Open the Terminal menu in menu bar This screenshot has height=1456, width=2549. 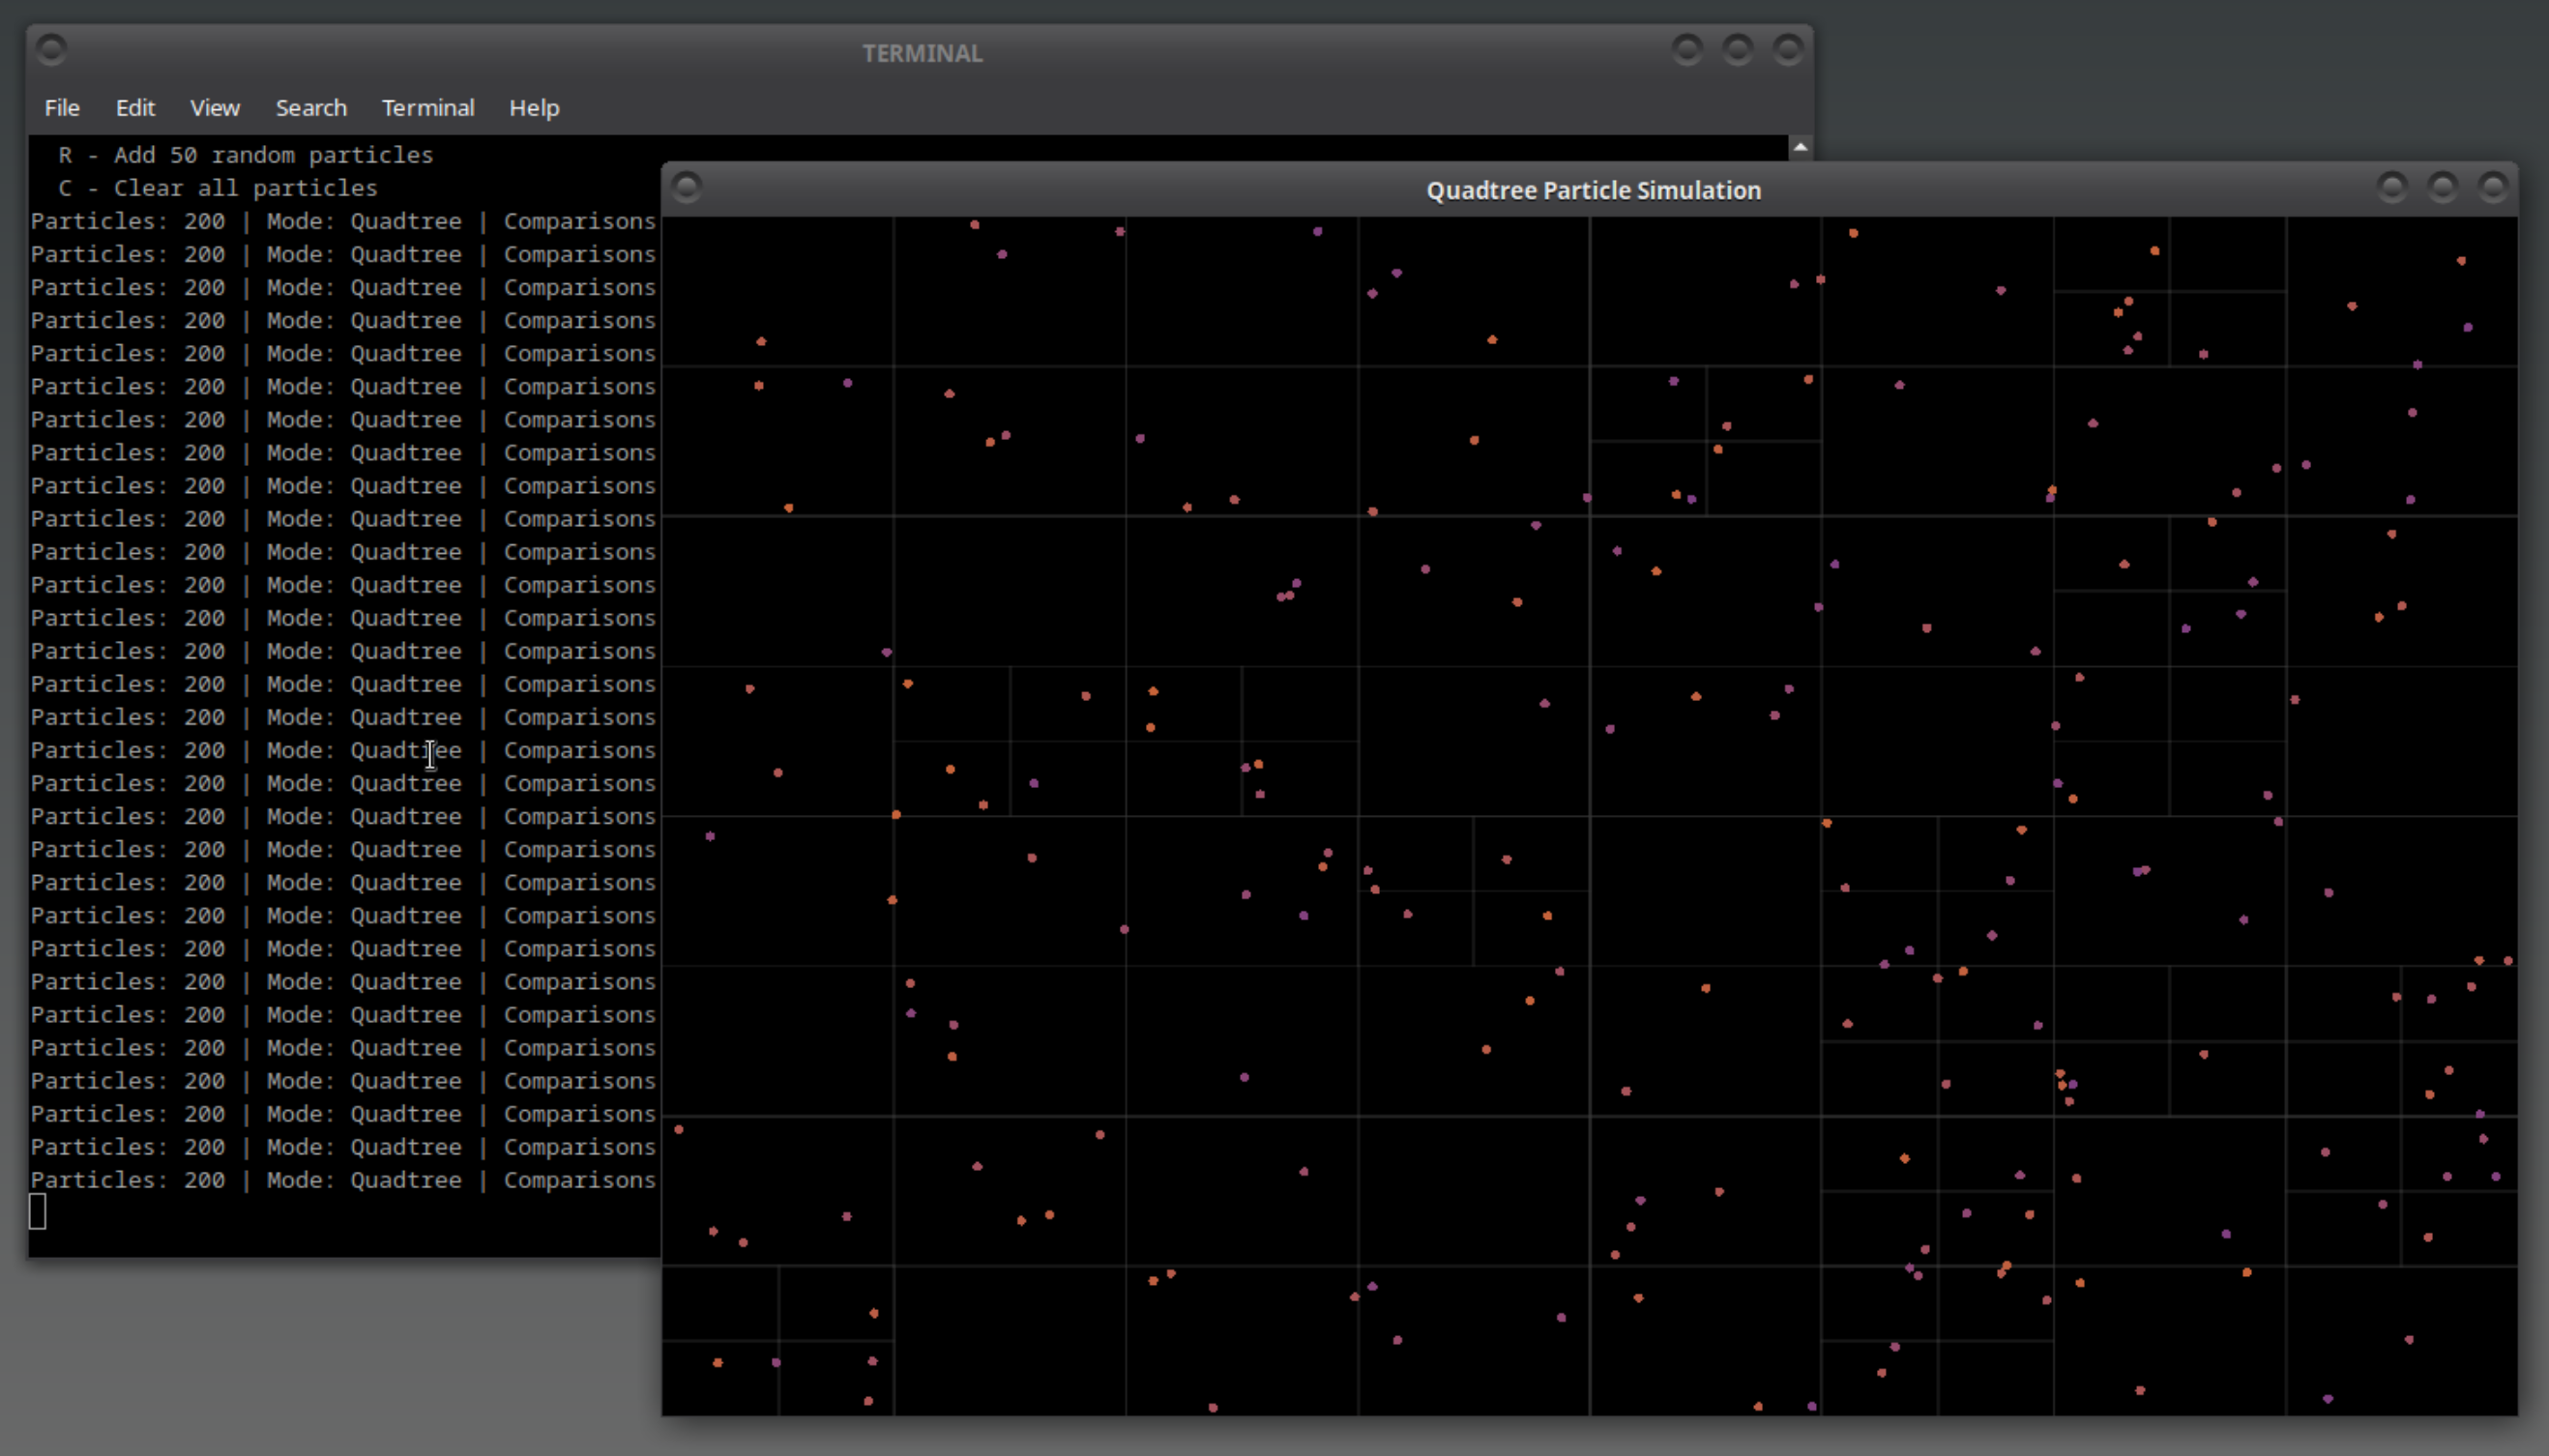click(x=428, y=108)
